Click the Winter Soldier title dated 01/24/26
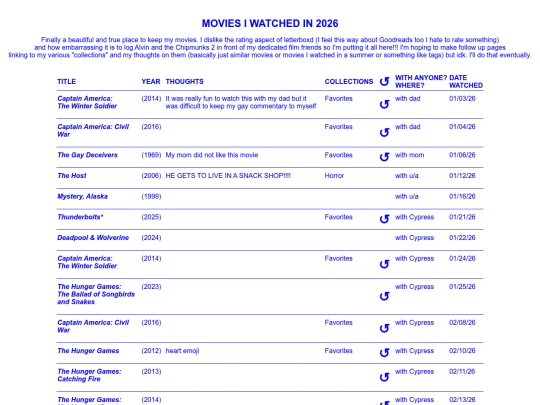Image resolution: width=540 pixels, height=405 pixels. tap(87, 262)
